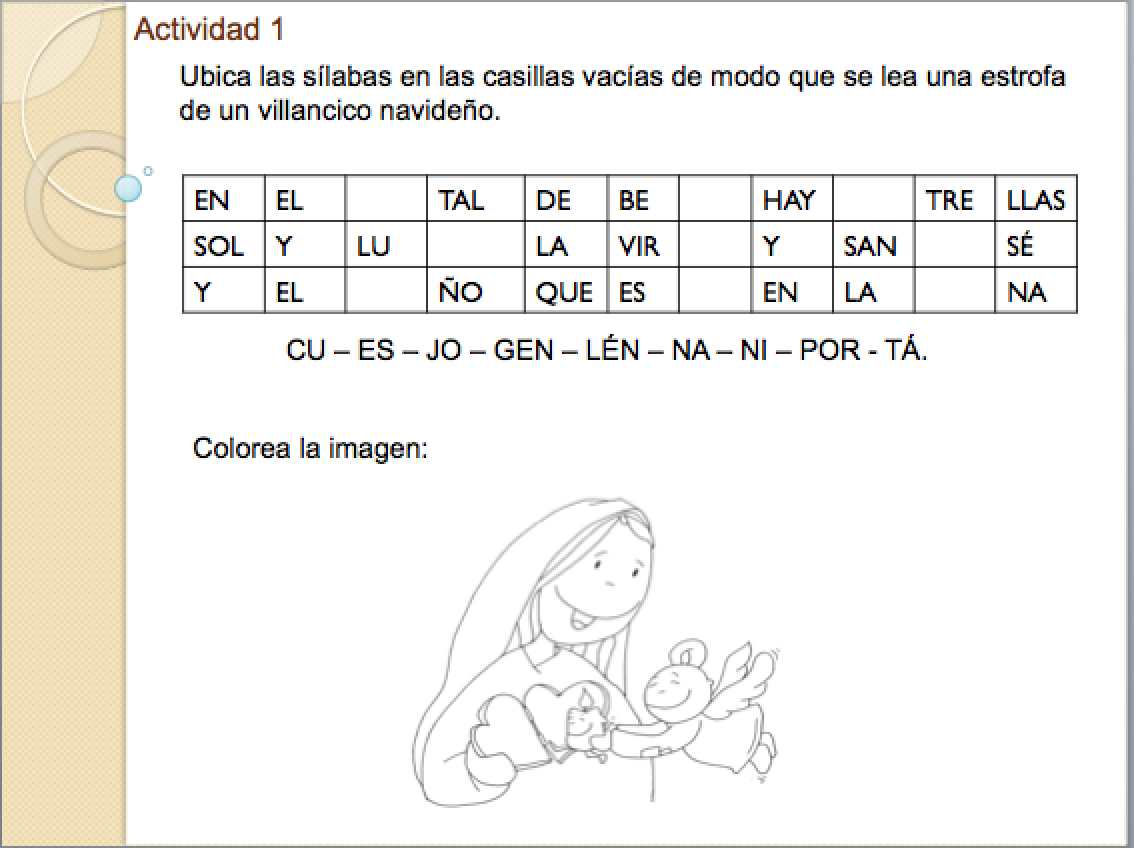This screenshot has height=848, width=1134.
Task: Click the TAL cell in the table
Action: pos(462,201)
